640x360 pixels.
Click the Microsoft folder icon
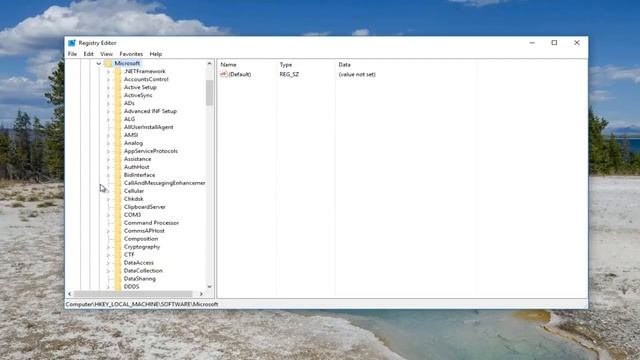pos(108,63)
